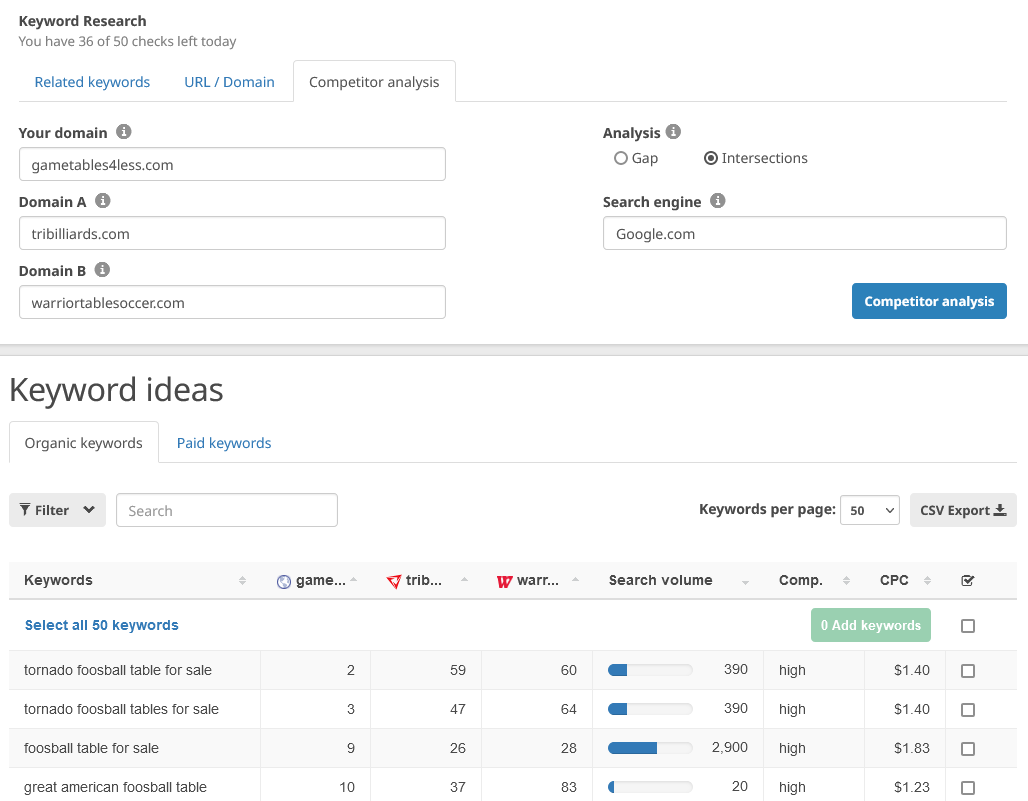Check the tornado foosball tables for sale row
Image resolution: width=1028 pixels, height=801 pixels.
point(968,710)
